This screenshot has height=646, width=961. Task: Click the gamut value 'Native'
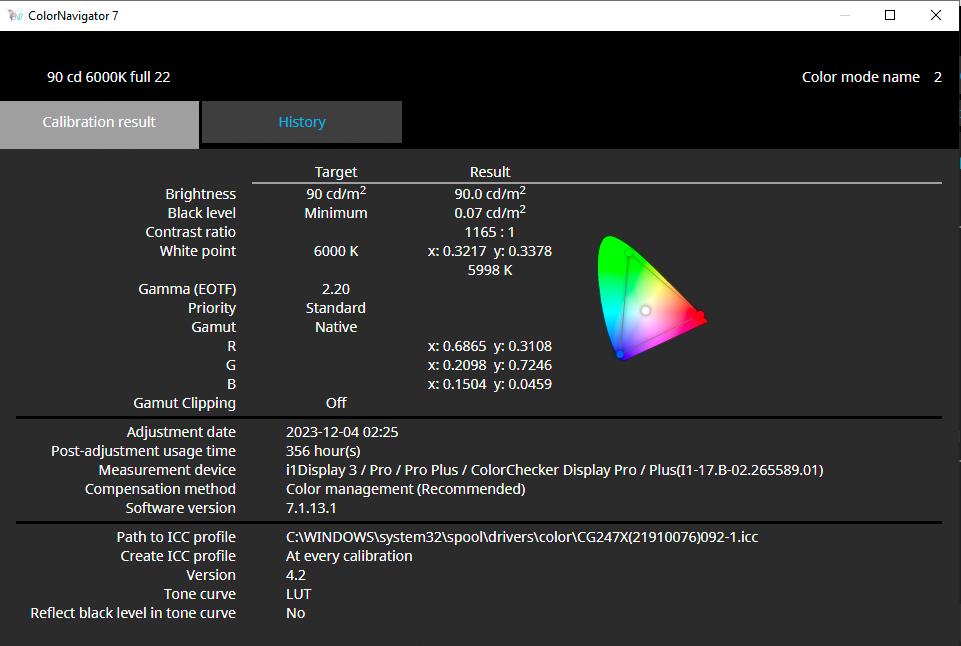tap(336, 327)
